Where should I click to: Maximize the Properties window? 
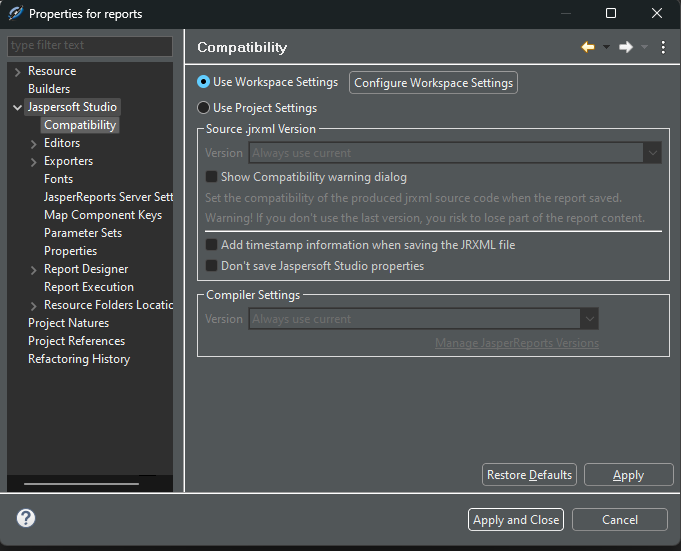pos(611,13)
